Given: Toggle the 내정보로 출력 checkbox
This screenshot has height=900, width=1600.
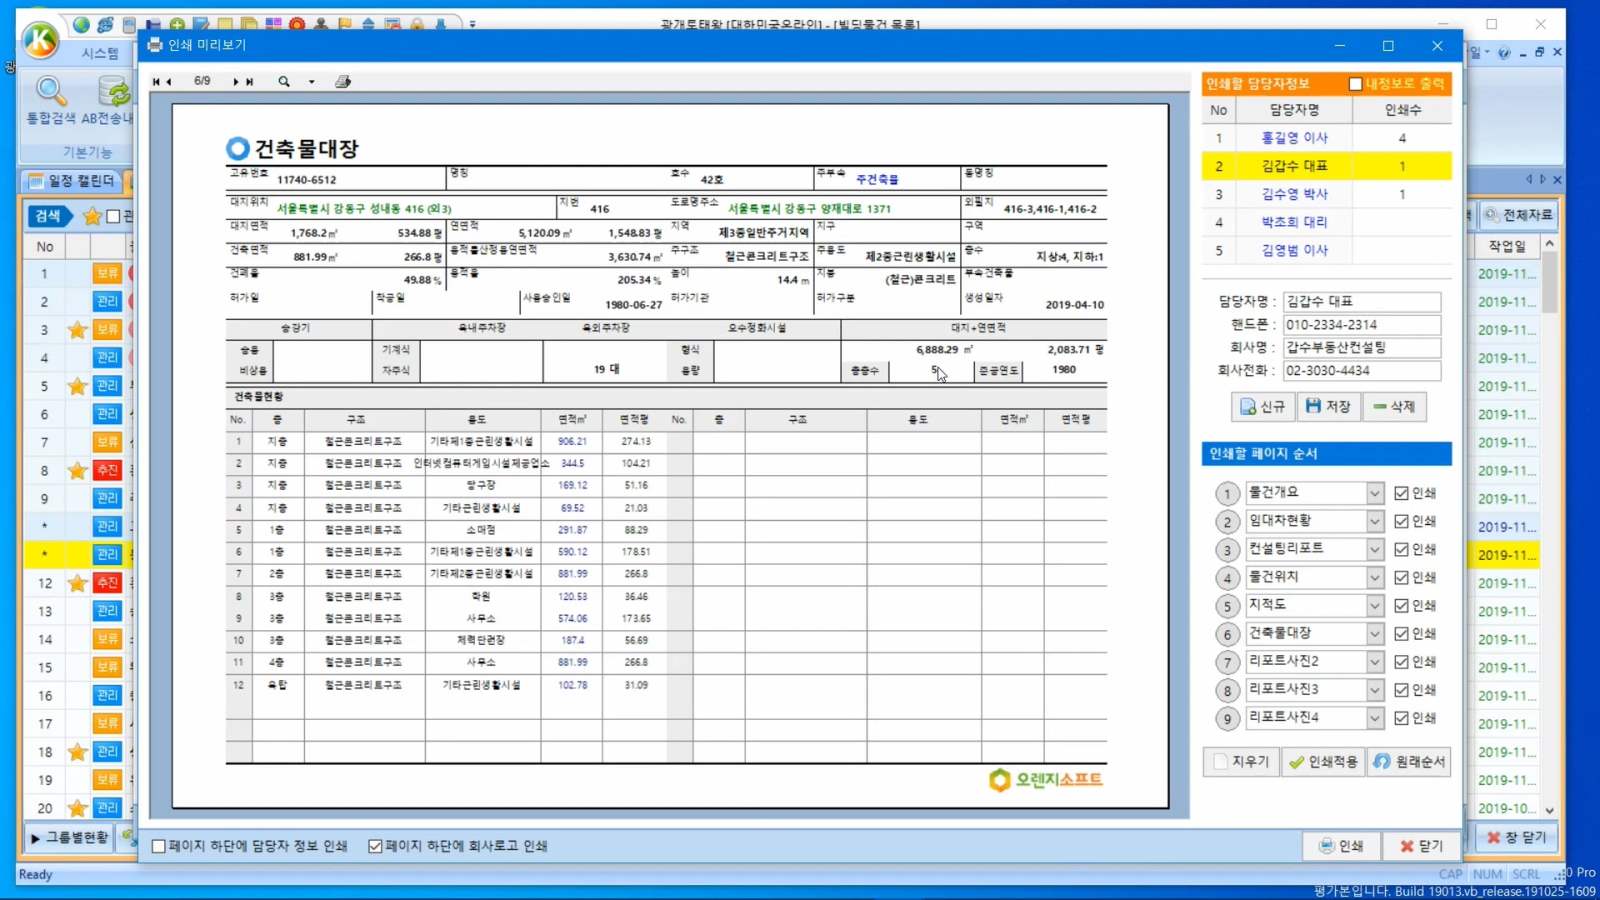Looking at the screenshot, I should tap(1355, 84).
